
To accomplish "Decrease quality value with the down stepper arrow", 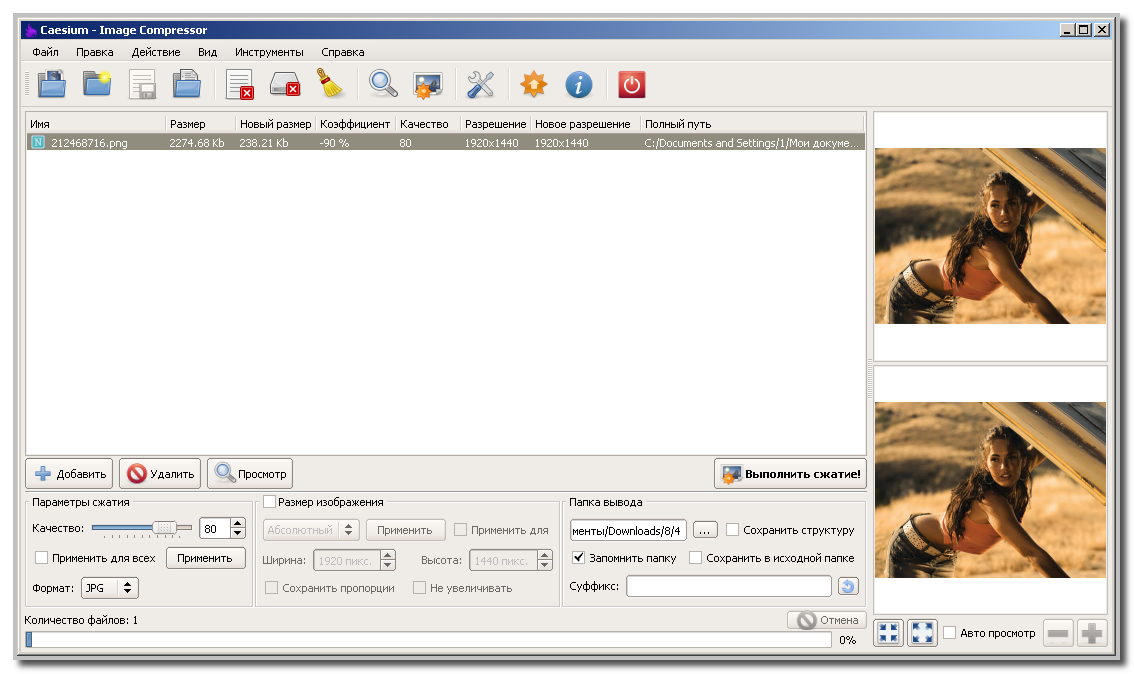I will click(237, 533).
